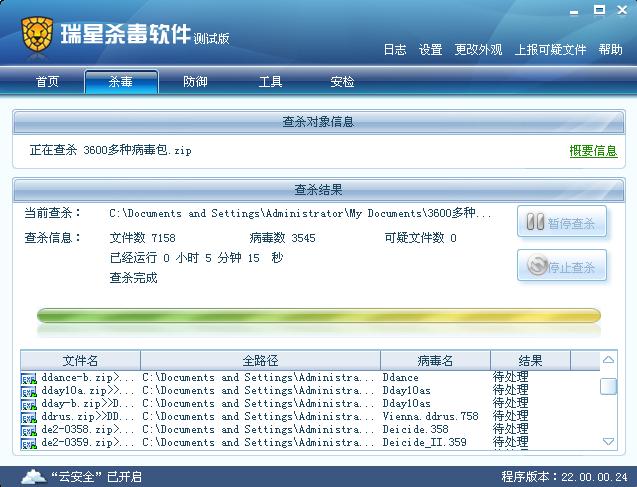This screenshot has height=487, width=637.
Task: Click the 暂停查杀 button label
Action: (x=571, y=223)
